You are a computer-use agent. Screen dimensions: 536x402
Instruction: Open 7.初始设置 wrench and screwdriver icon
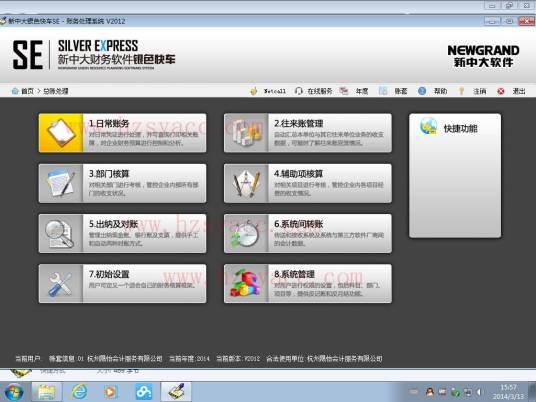(x=61, y=283)
